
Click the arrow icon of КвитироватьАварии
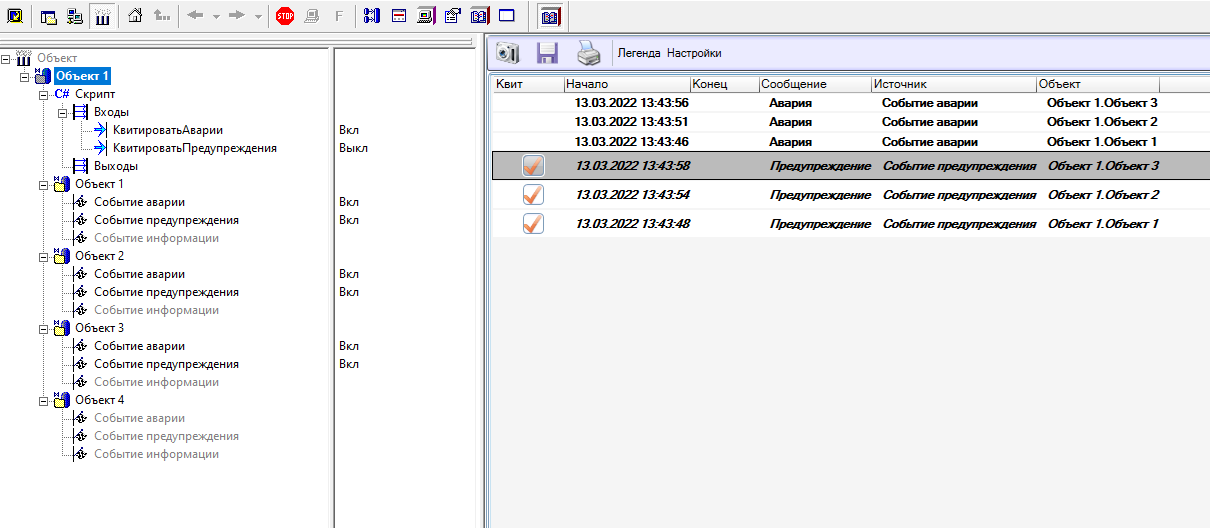click(101, 130)
